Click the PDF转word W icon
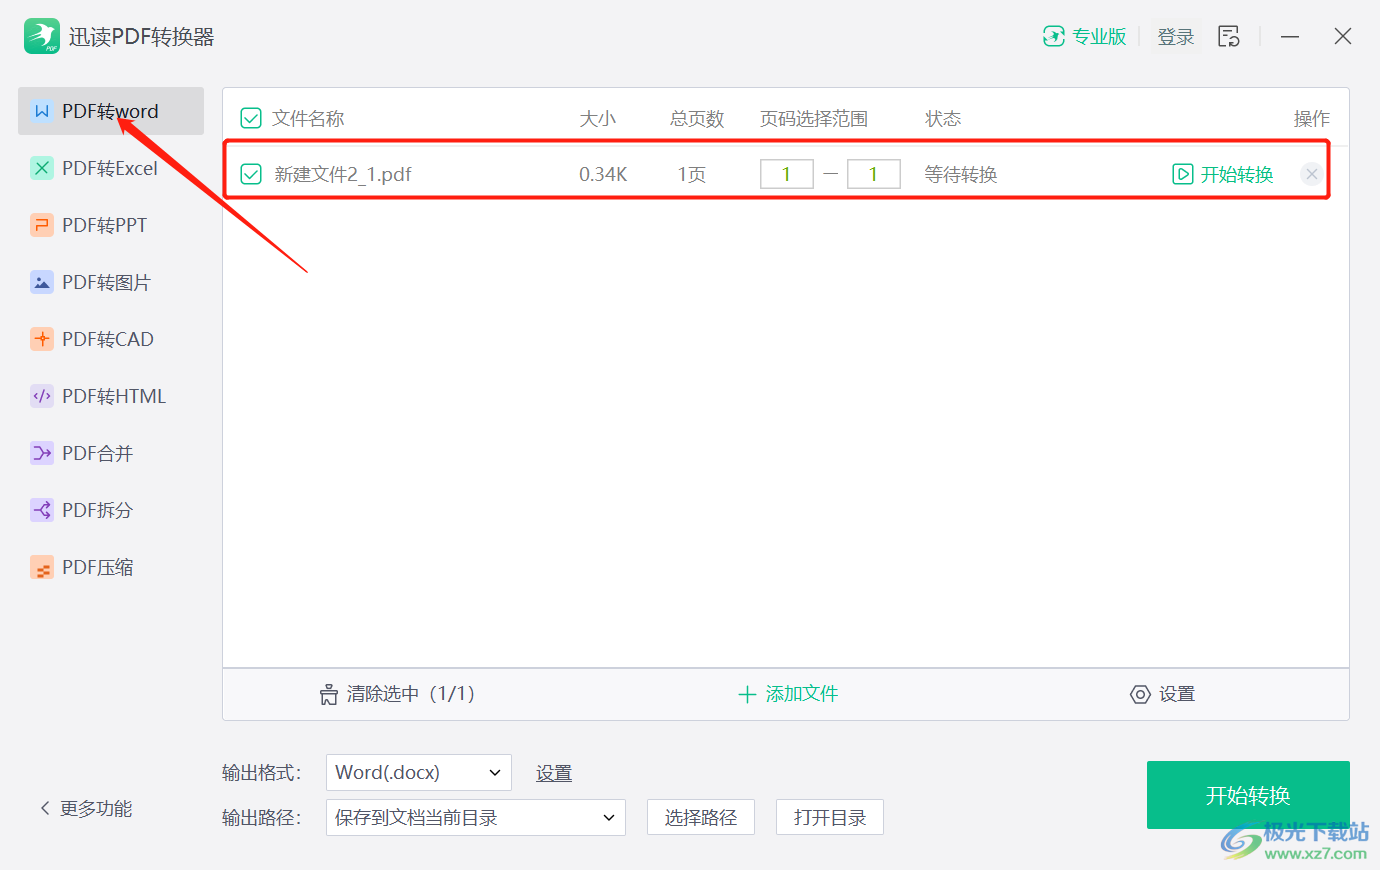The height and width of the screenshot is (870, 1380). click(42, 111)
